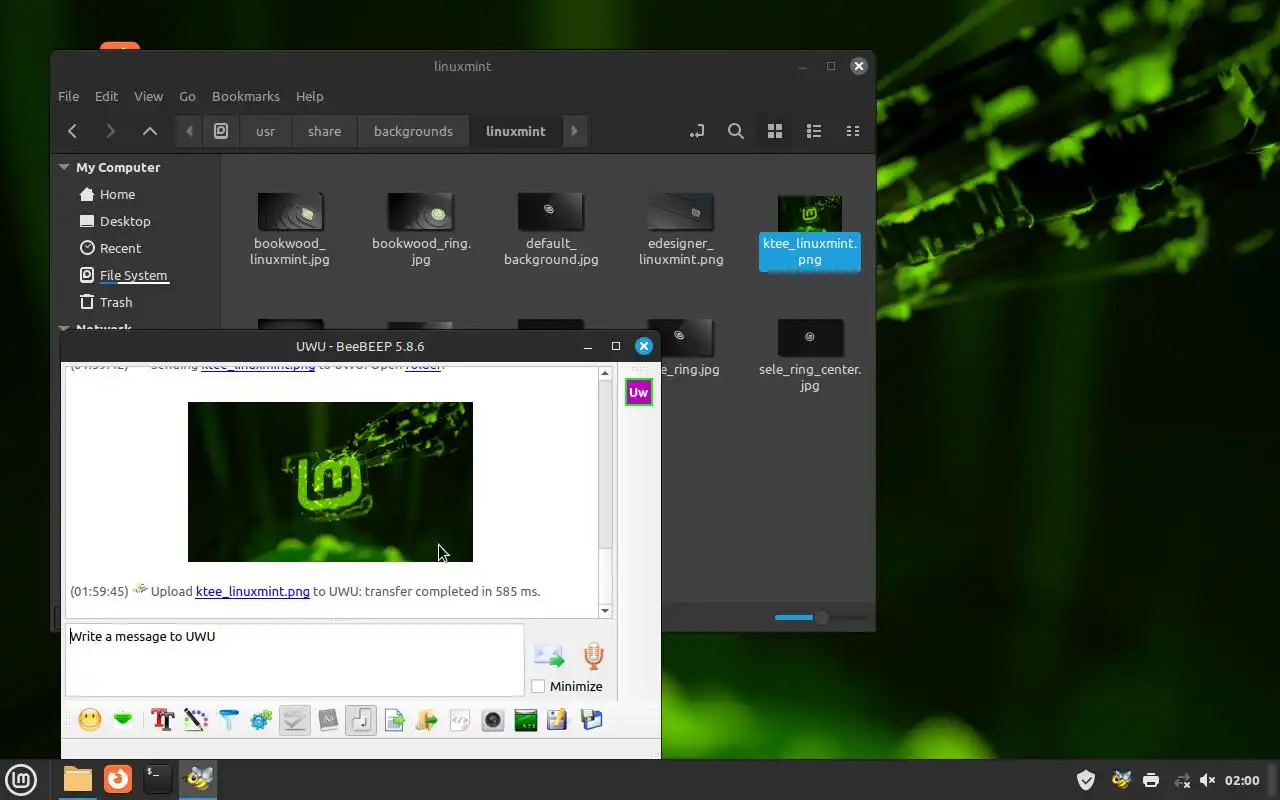Screen dimensions: 1280x800
Task: Select sele_ring_center.jpg file
Action: pyautogui.click(x=810, y=355)
